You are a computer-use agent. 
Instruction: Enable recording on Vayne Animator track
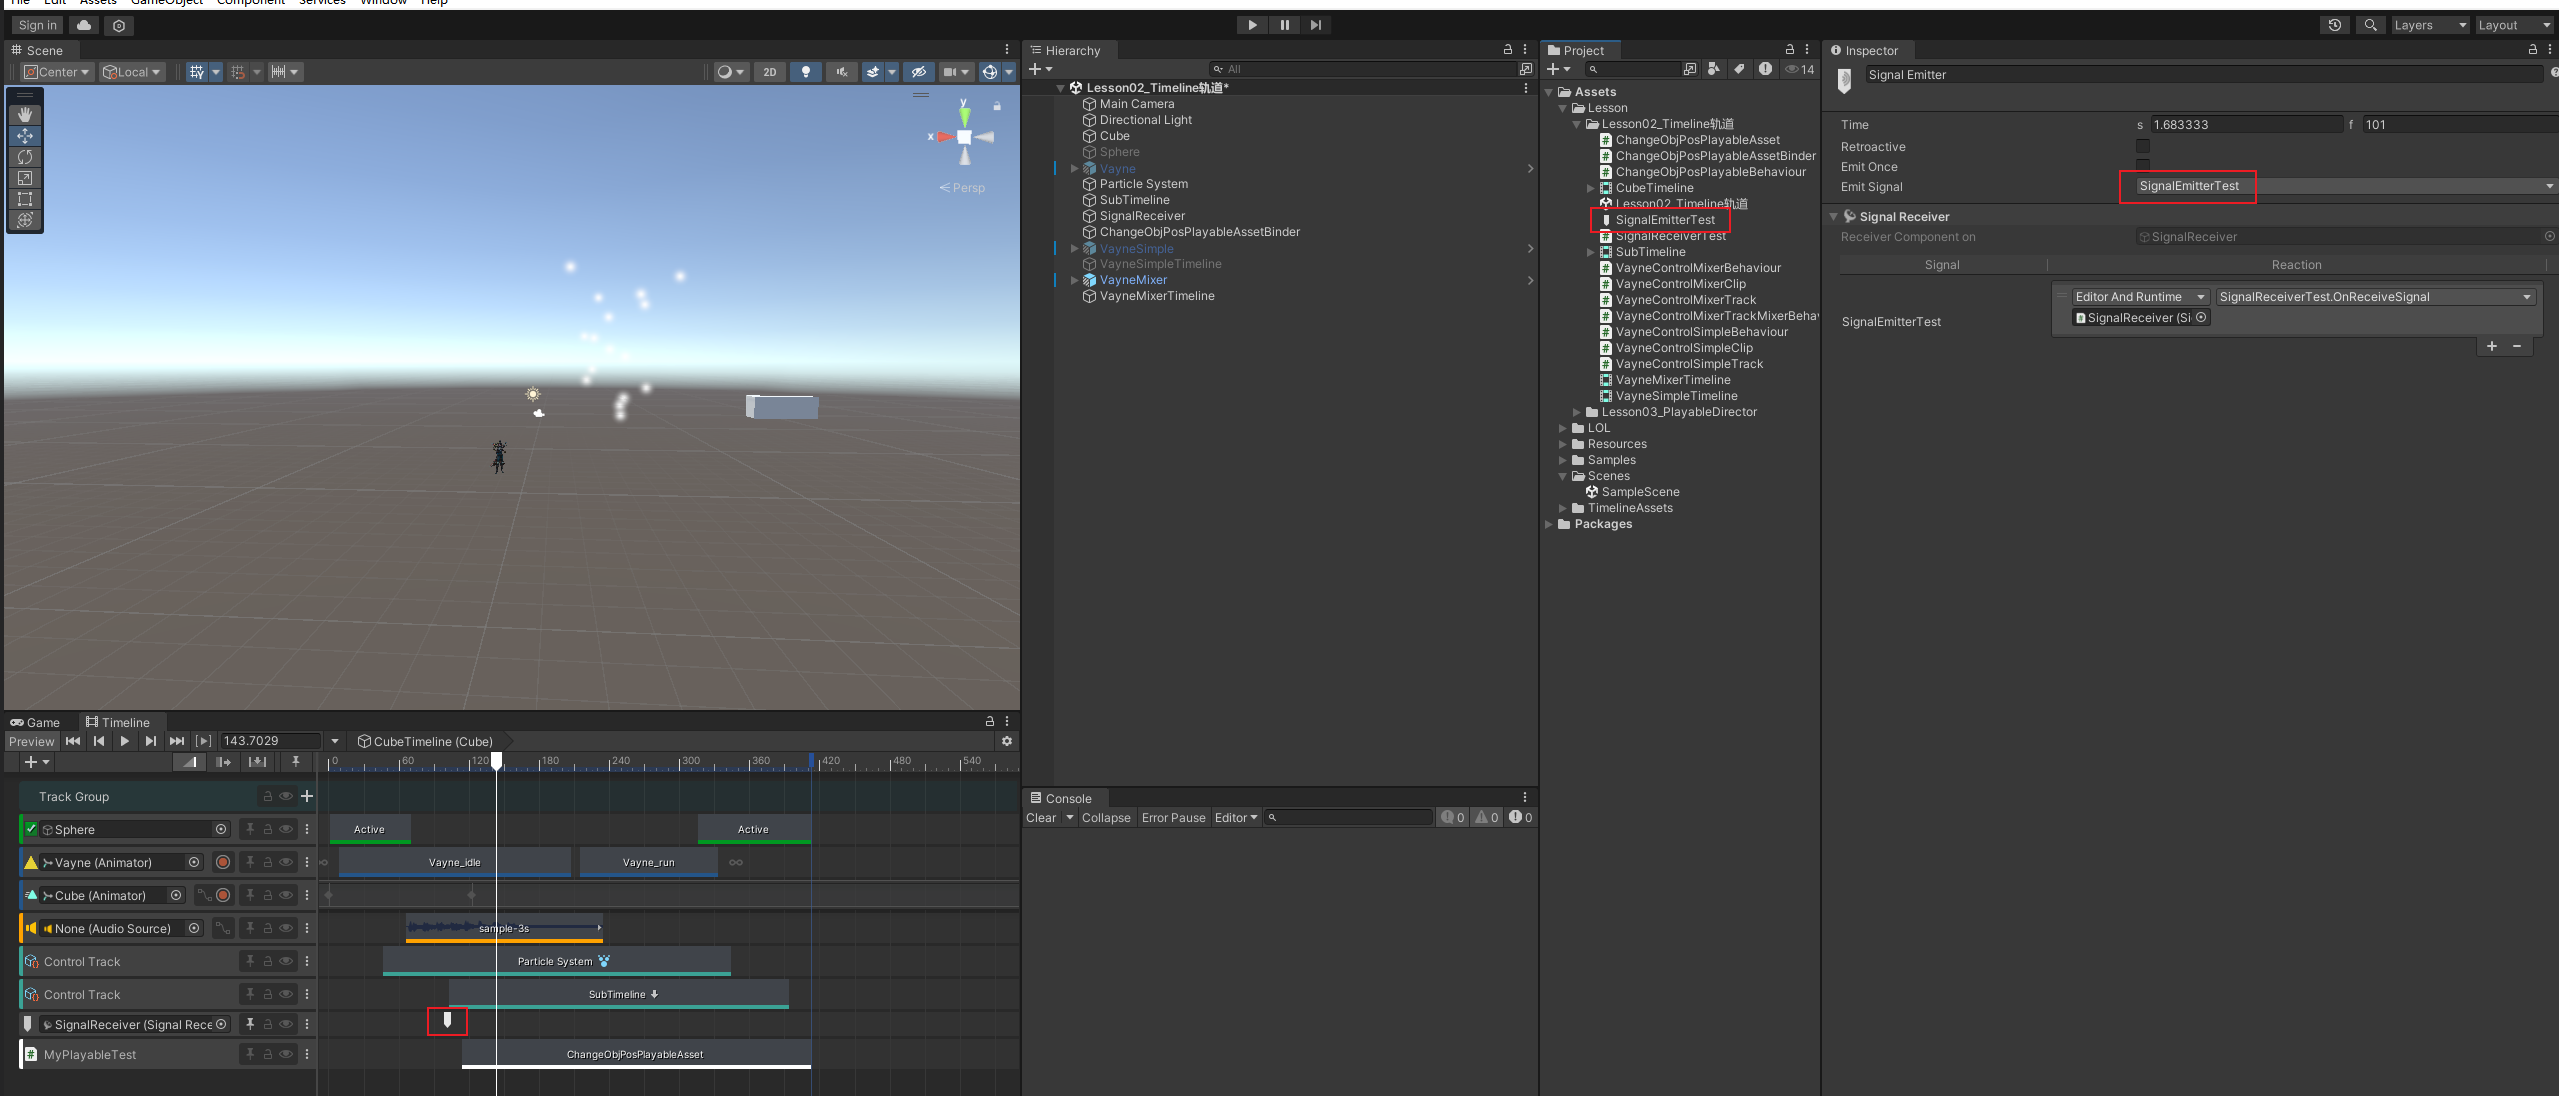[x=223, y=862]
